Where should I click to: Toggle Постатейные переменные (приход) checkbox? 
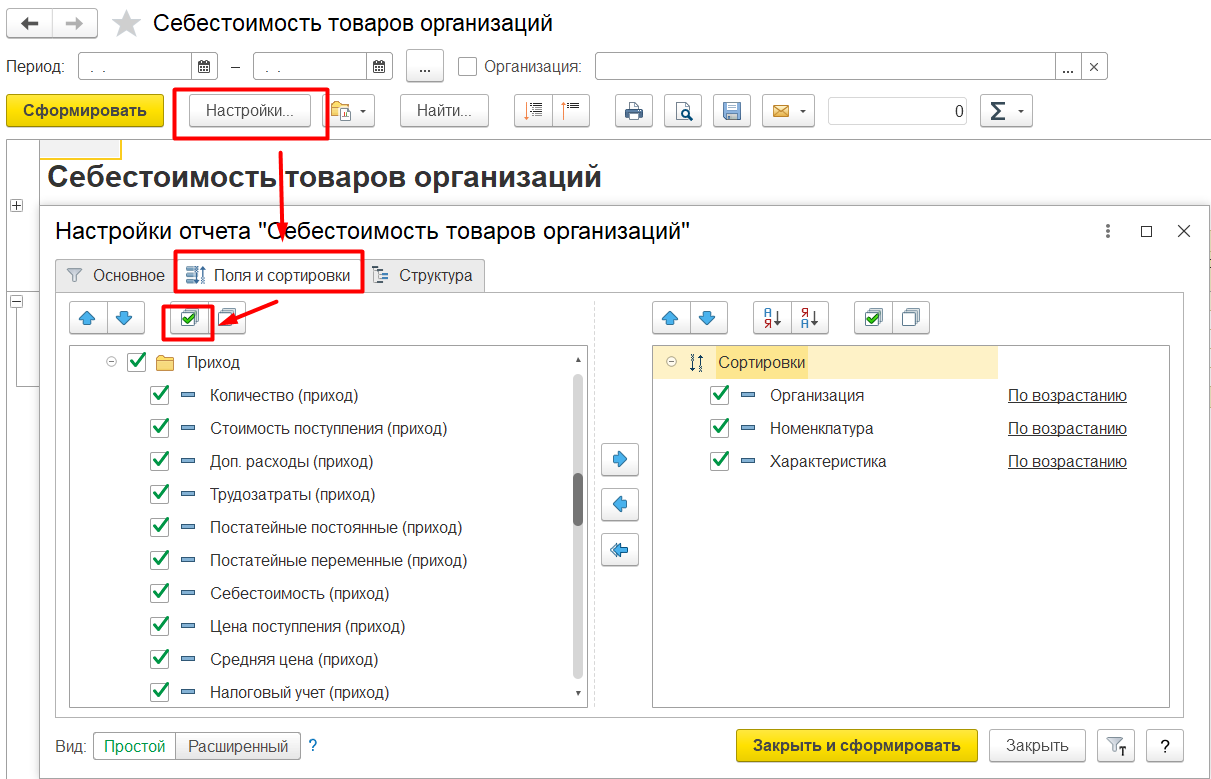[x=159, y=560]
